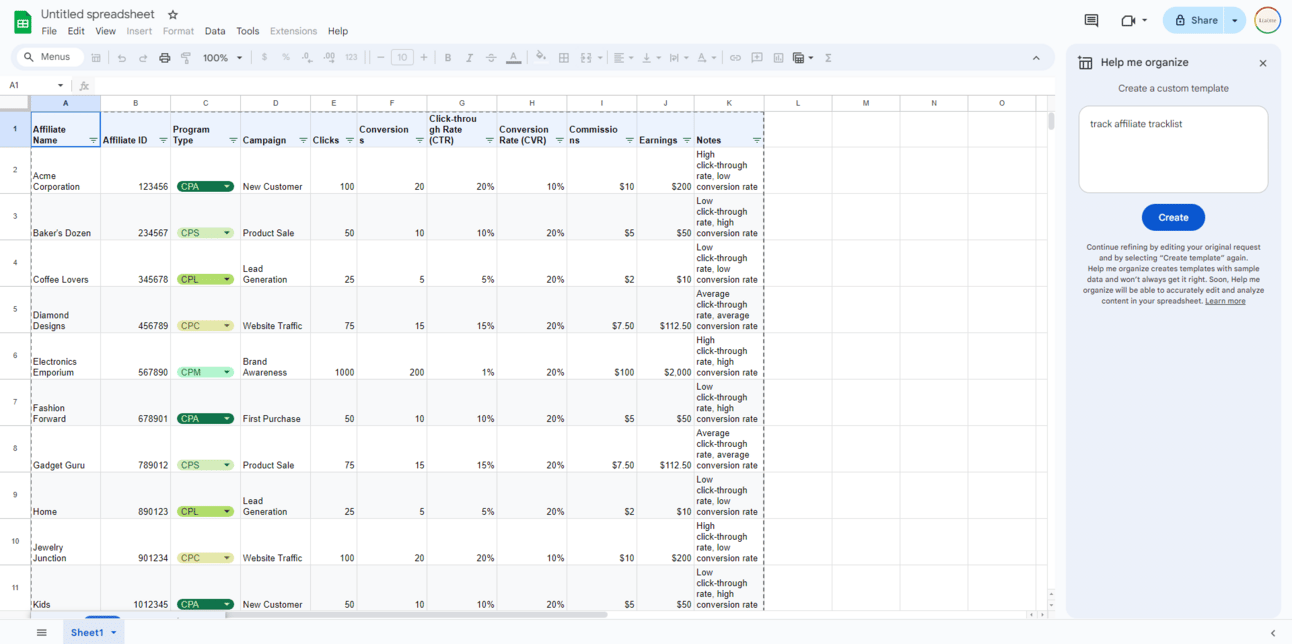
Task: Select the Sheet1 tab
Action: (x=87, y=632)
